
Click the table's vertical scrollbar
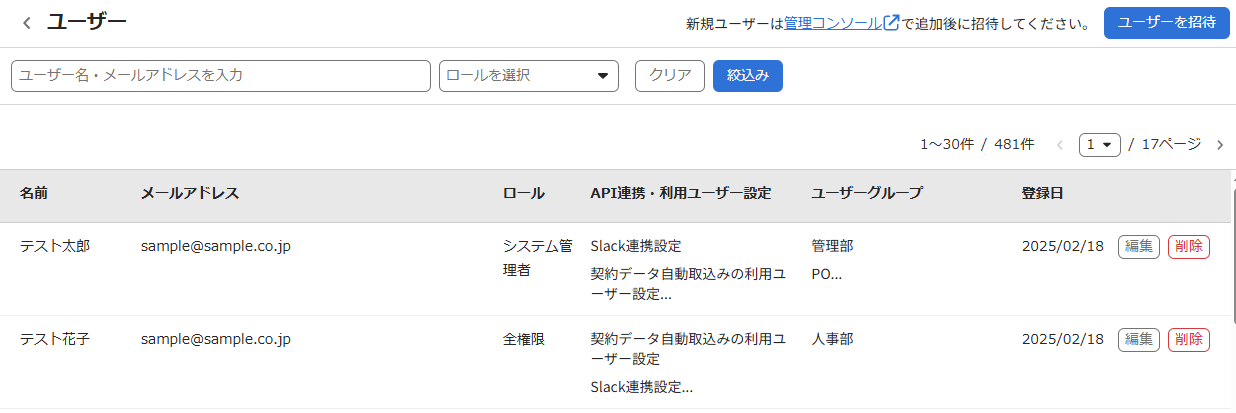pos(1233,291)
